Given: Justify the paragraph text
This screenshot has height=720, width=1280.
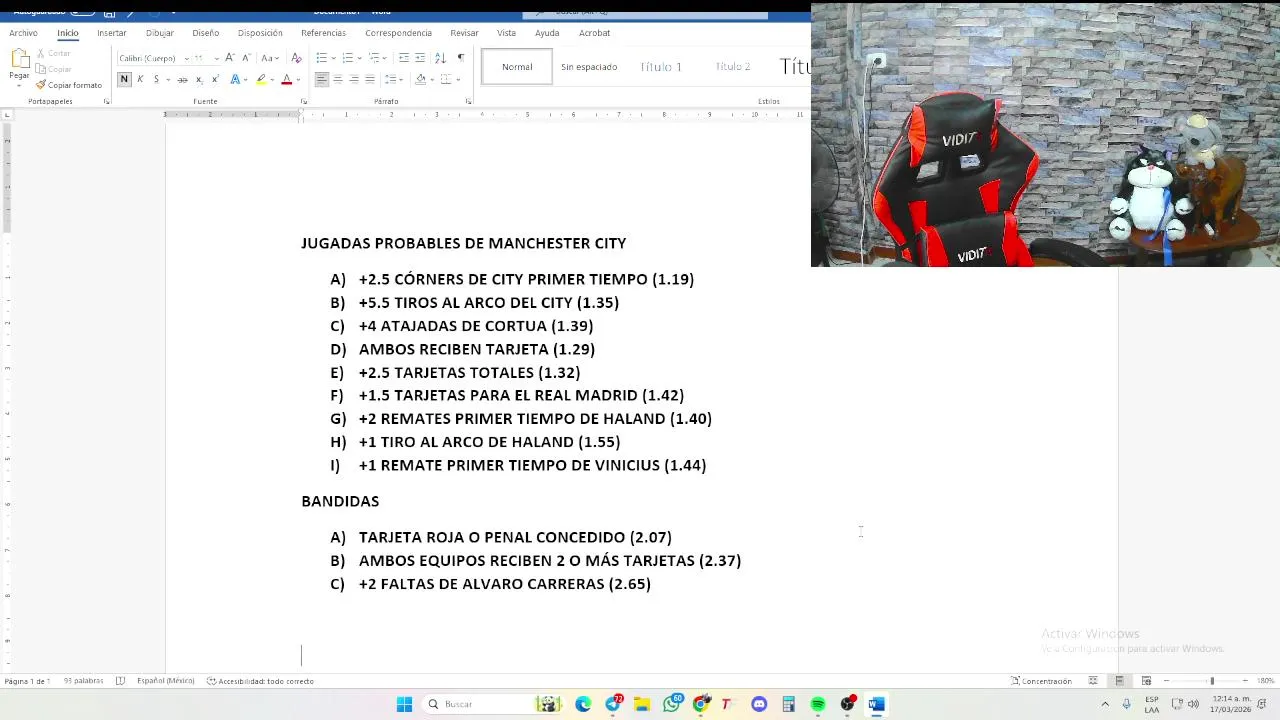Looking at the screenshot, I should 370,79.
